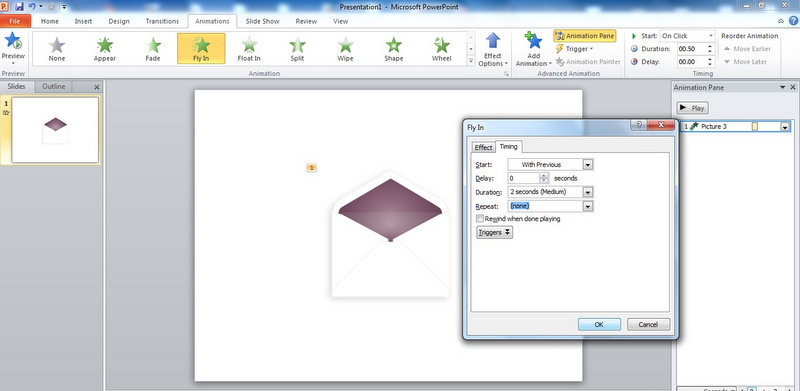This screenshot has height=391, width=800.
Task: Open Animation Pane options dropdown arrow
Action: tap(783, 88)
